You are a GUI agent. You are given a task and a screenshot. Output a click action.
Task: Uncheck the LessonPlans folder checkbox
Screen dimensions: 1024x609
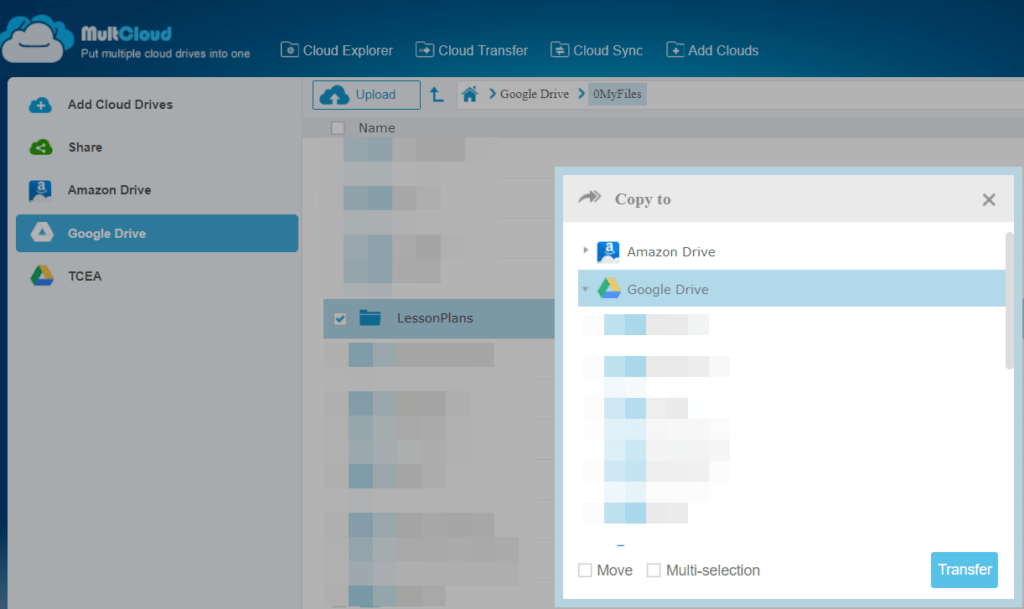340,319
